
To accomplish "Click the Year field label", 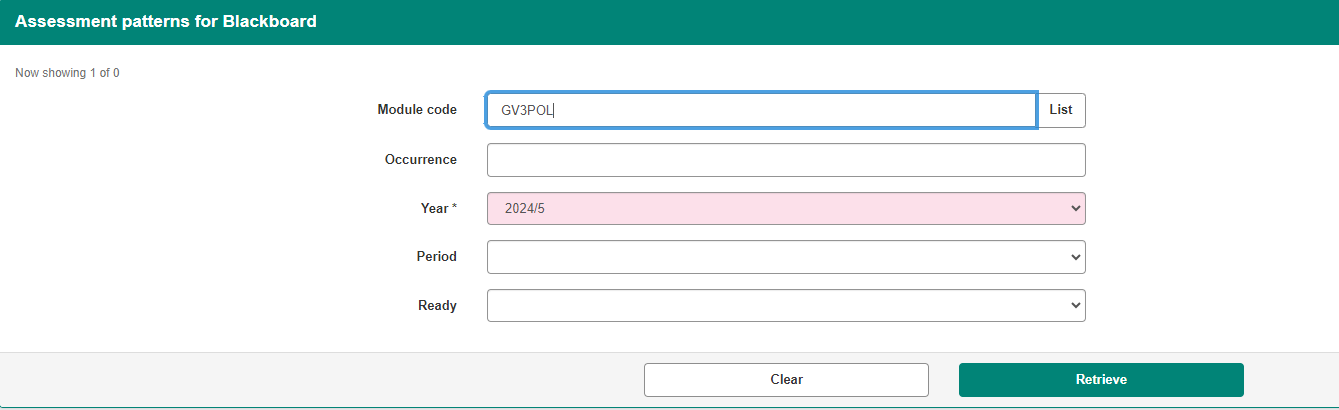I will point(439,208).
